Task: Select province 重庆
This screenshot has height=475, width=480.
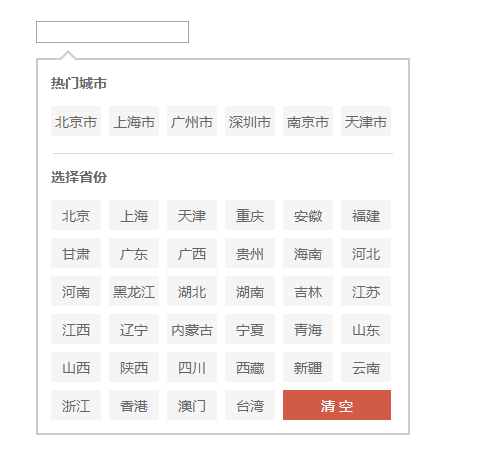Action: pyautogui.click(x=250, y=215)
